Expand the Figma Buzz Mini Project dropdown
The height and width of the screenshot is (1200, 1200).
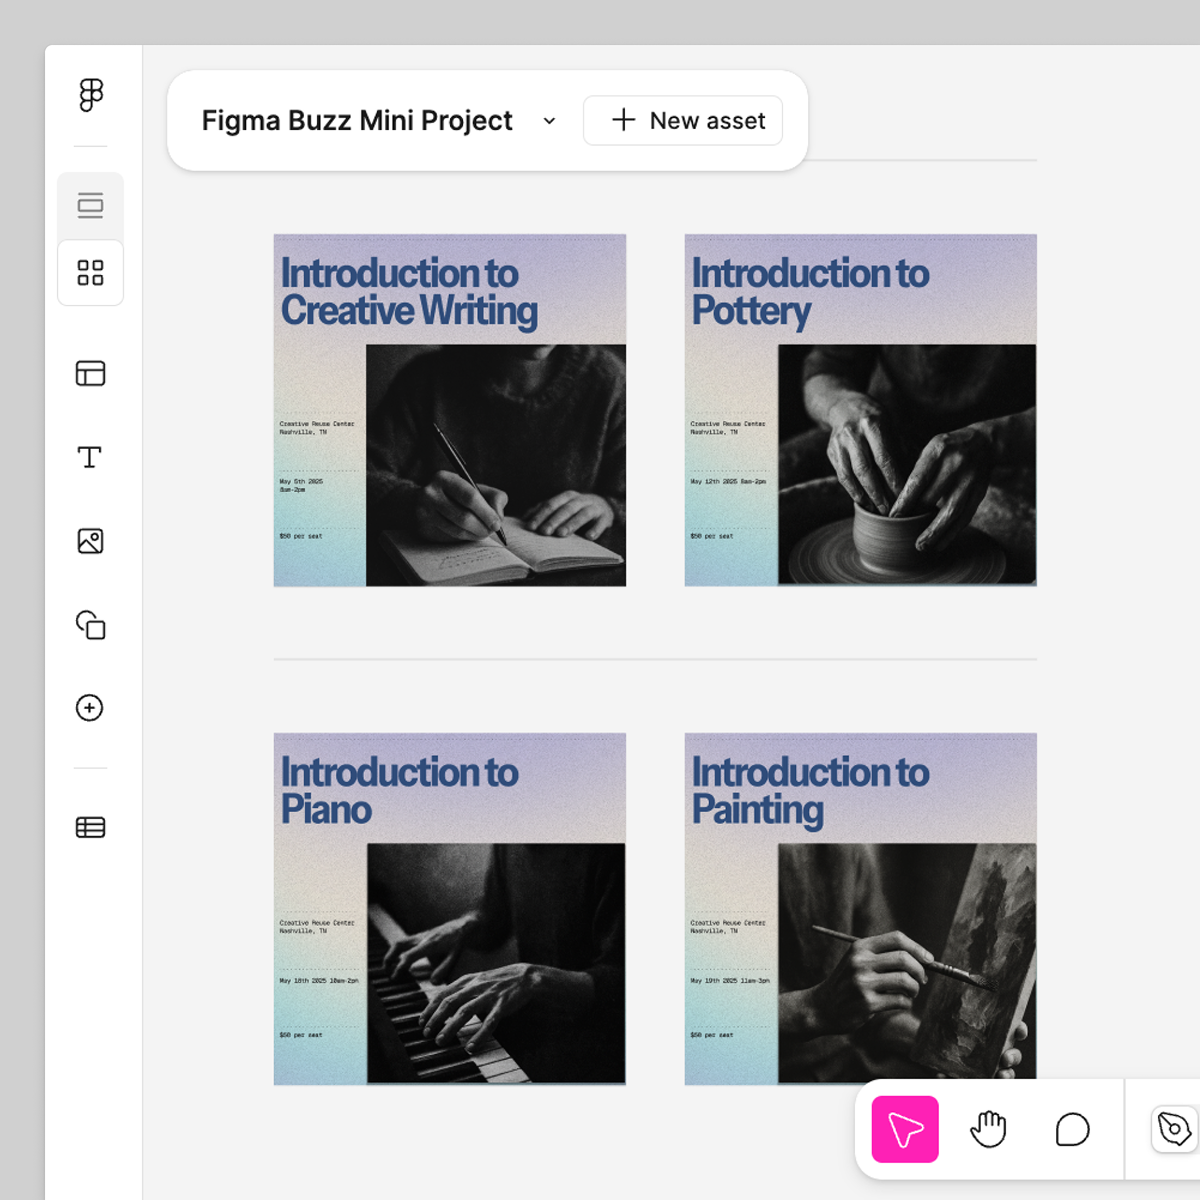click(x=549, y=121)
